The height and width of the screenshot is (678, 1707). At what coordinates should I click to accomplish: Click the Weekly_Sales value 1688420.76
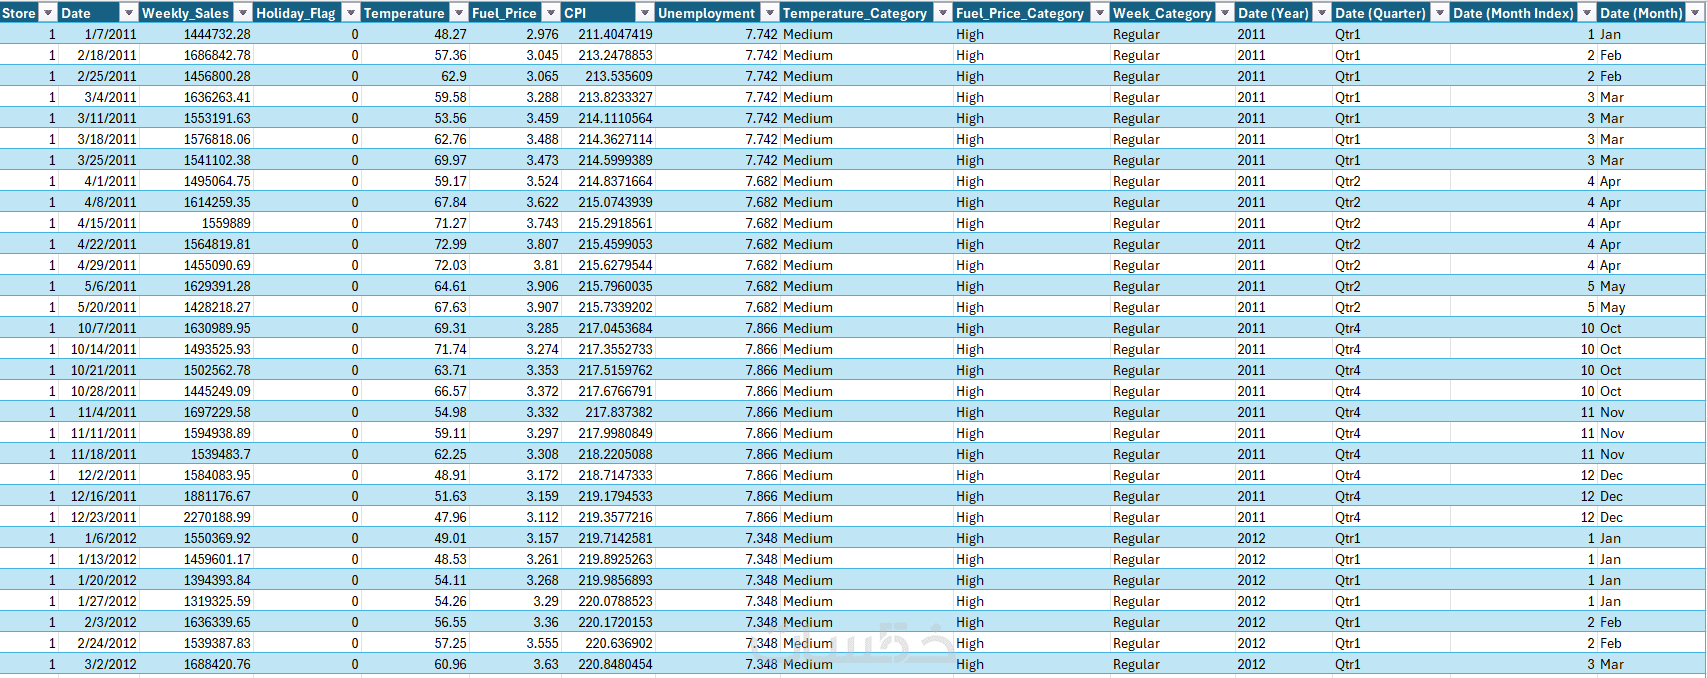click(217, 664)
